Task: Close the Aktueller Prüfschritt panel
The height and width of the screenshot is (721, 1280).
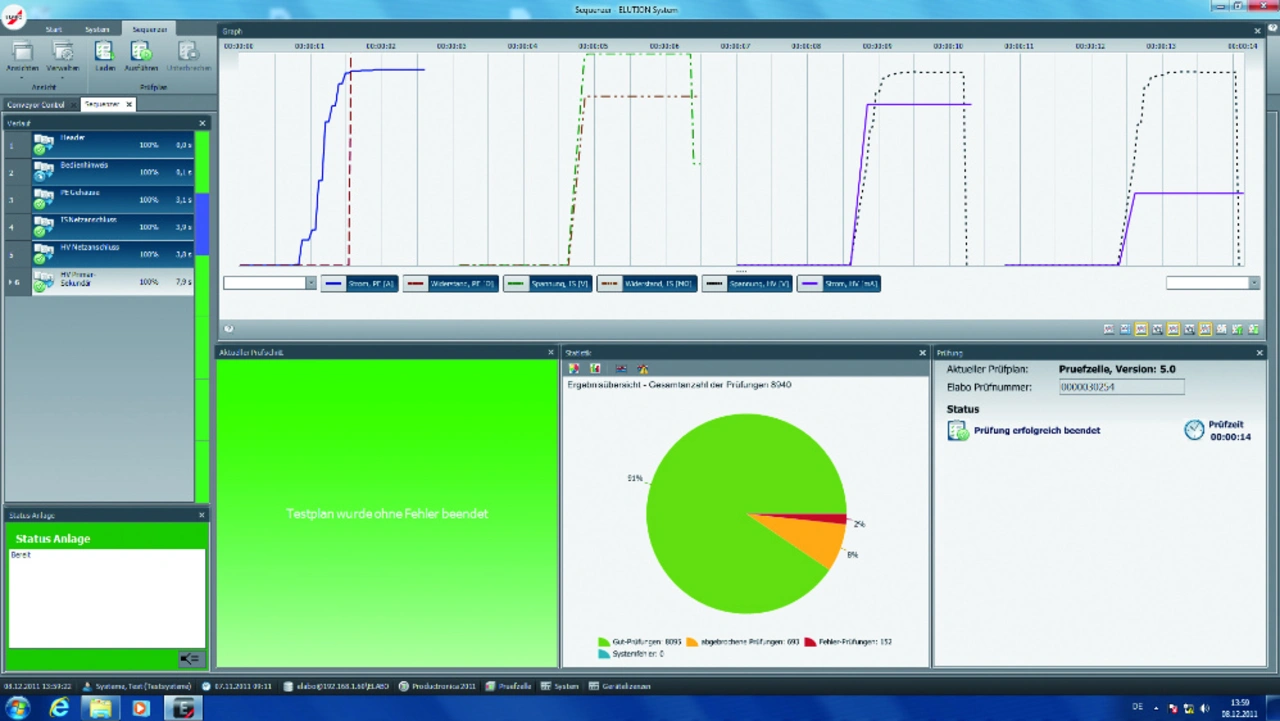Action: 550,352
